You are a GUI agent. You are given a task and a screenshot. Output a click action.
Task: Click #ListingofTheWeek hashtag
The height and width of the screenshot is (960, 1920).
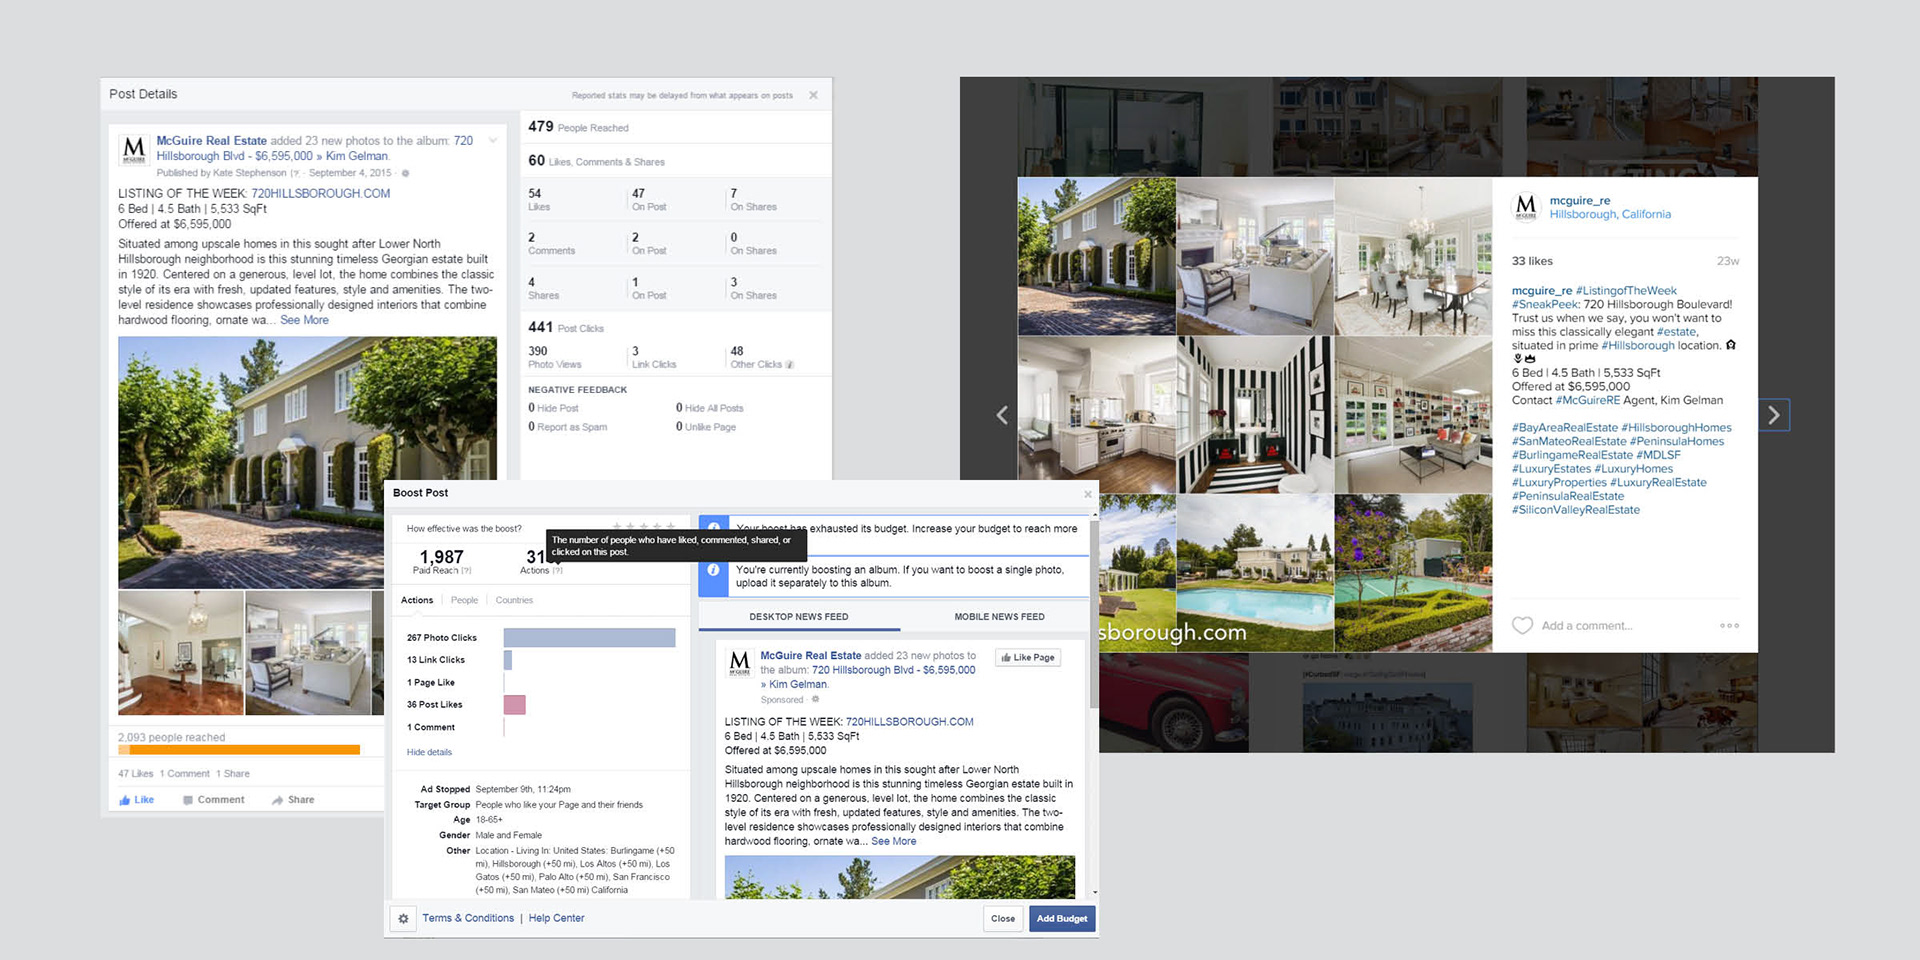[1626, 291]
